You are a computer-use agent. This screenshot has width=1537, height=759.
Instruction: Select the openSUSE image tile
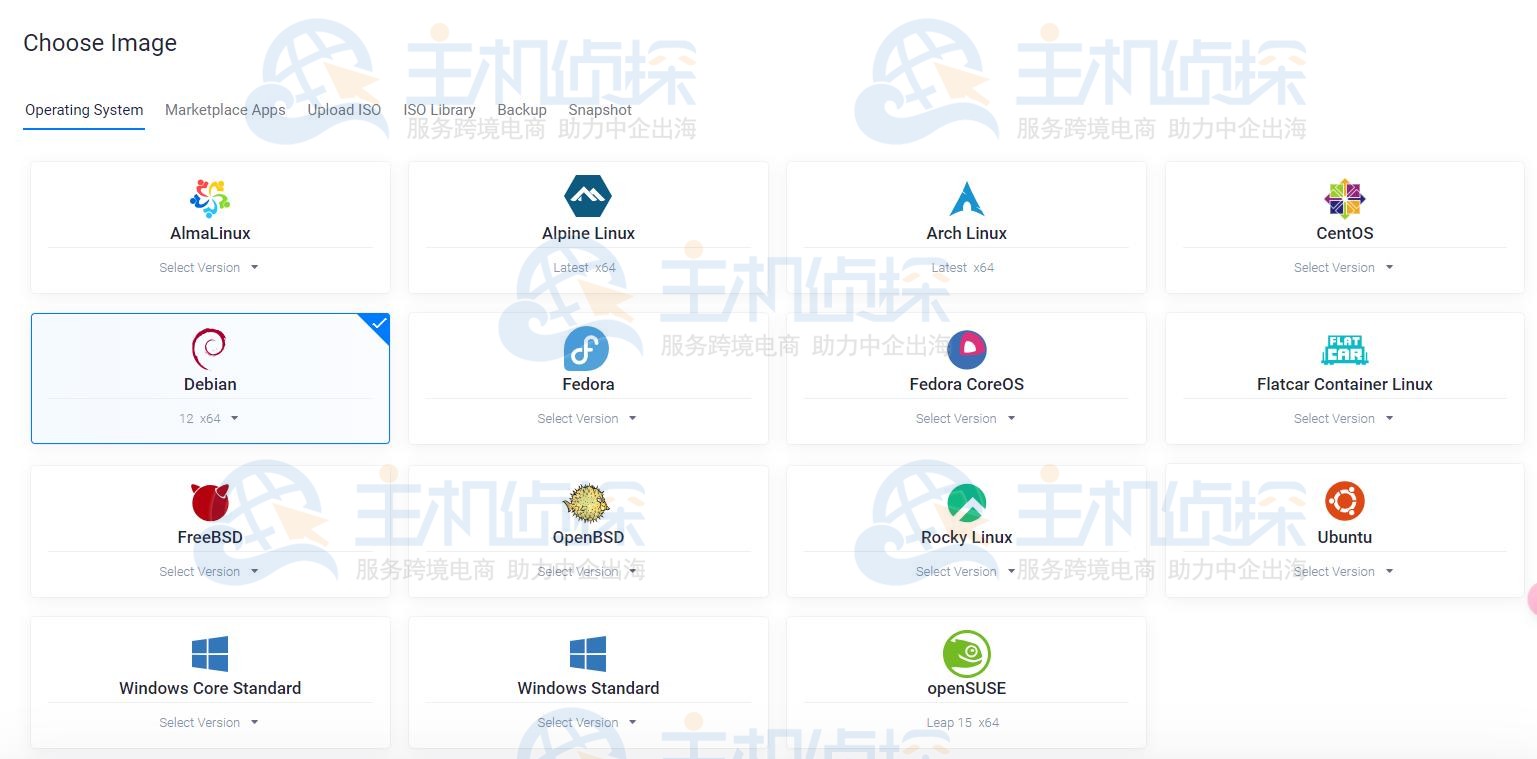[966, 655]
